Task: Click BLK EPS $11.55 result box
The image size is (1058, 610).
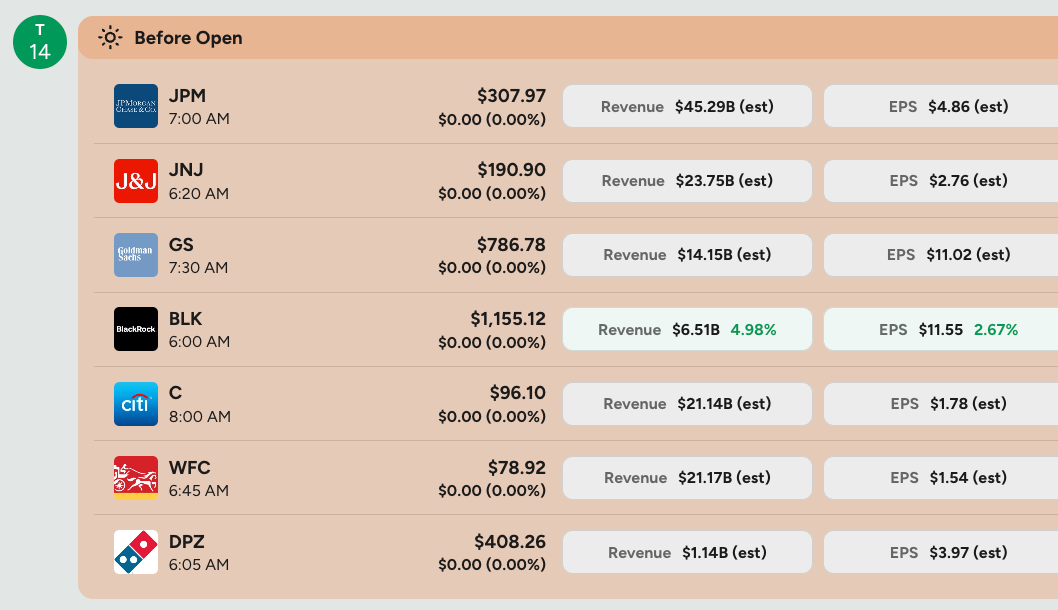Action: pos(941,329)
